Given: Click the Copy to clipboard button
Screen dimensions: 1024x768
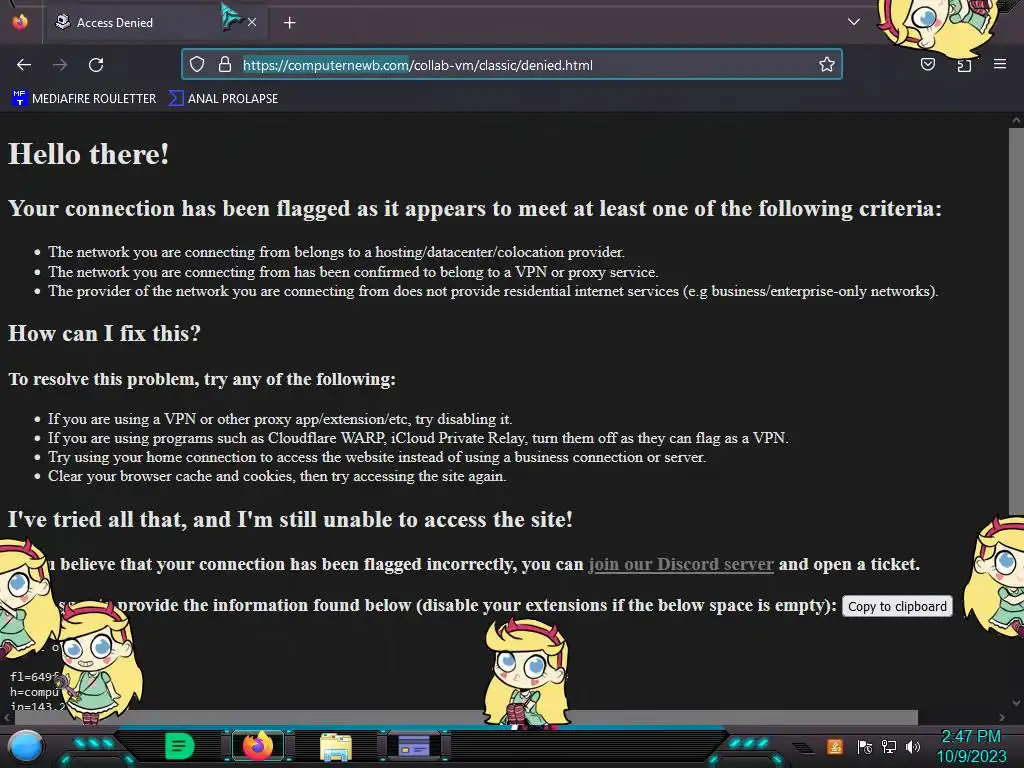Looking at the screenshot, I should [897, 607].
